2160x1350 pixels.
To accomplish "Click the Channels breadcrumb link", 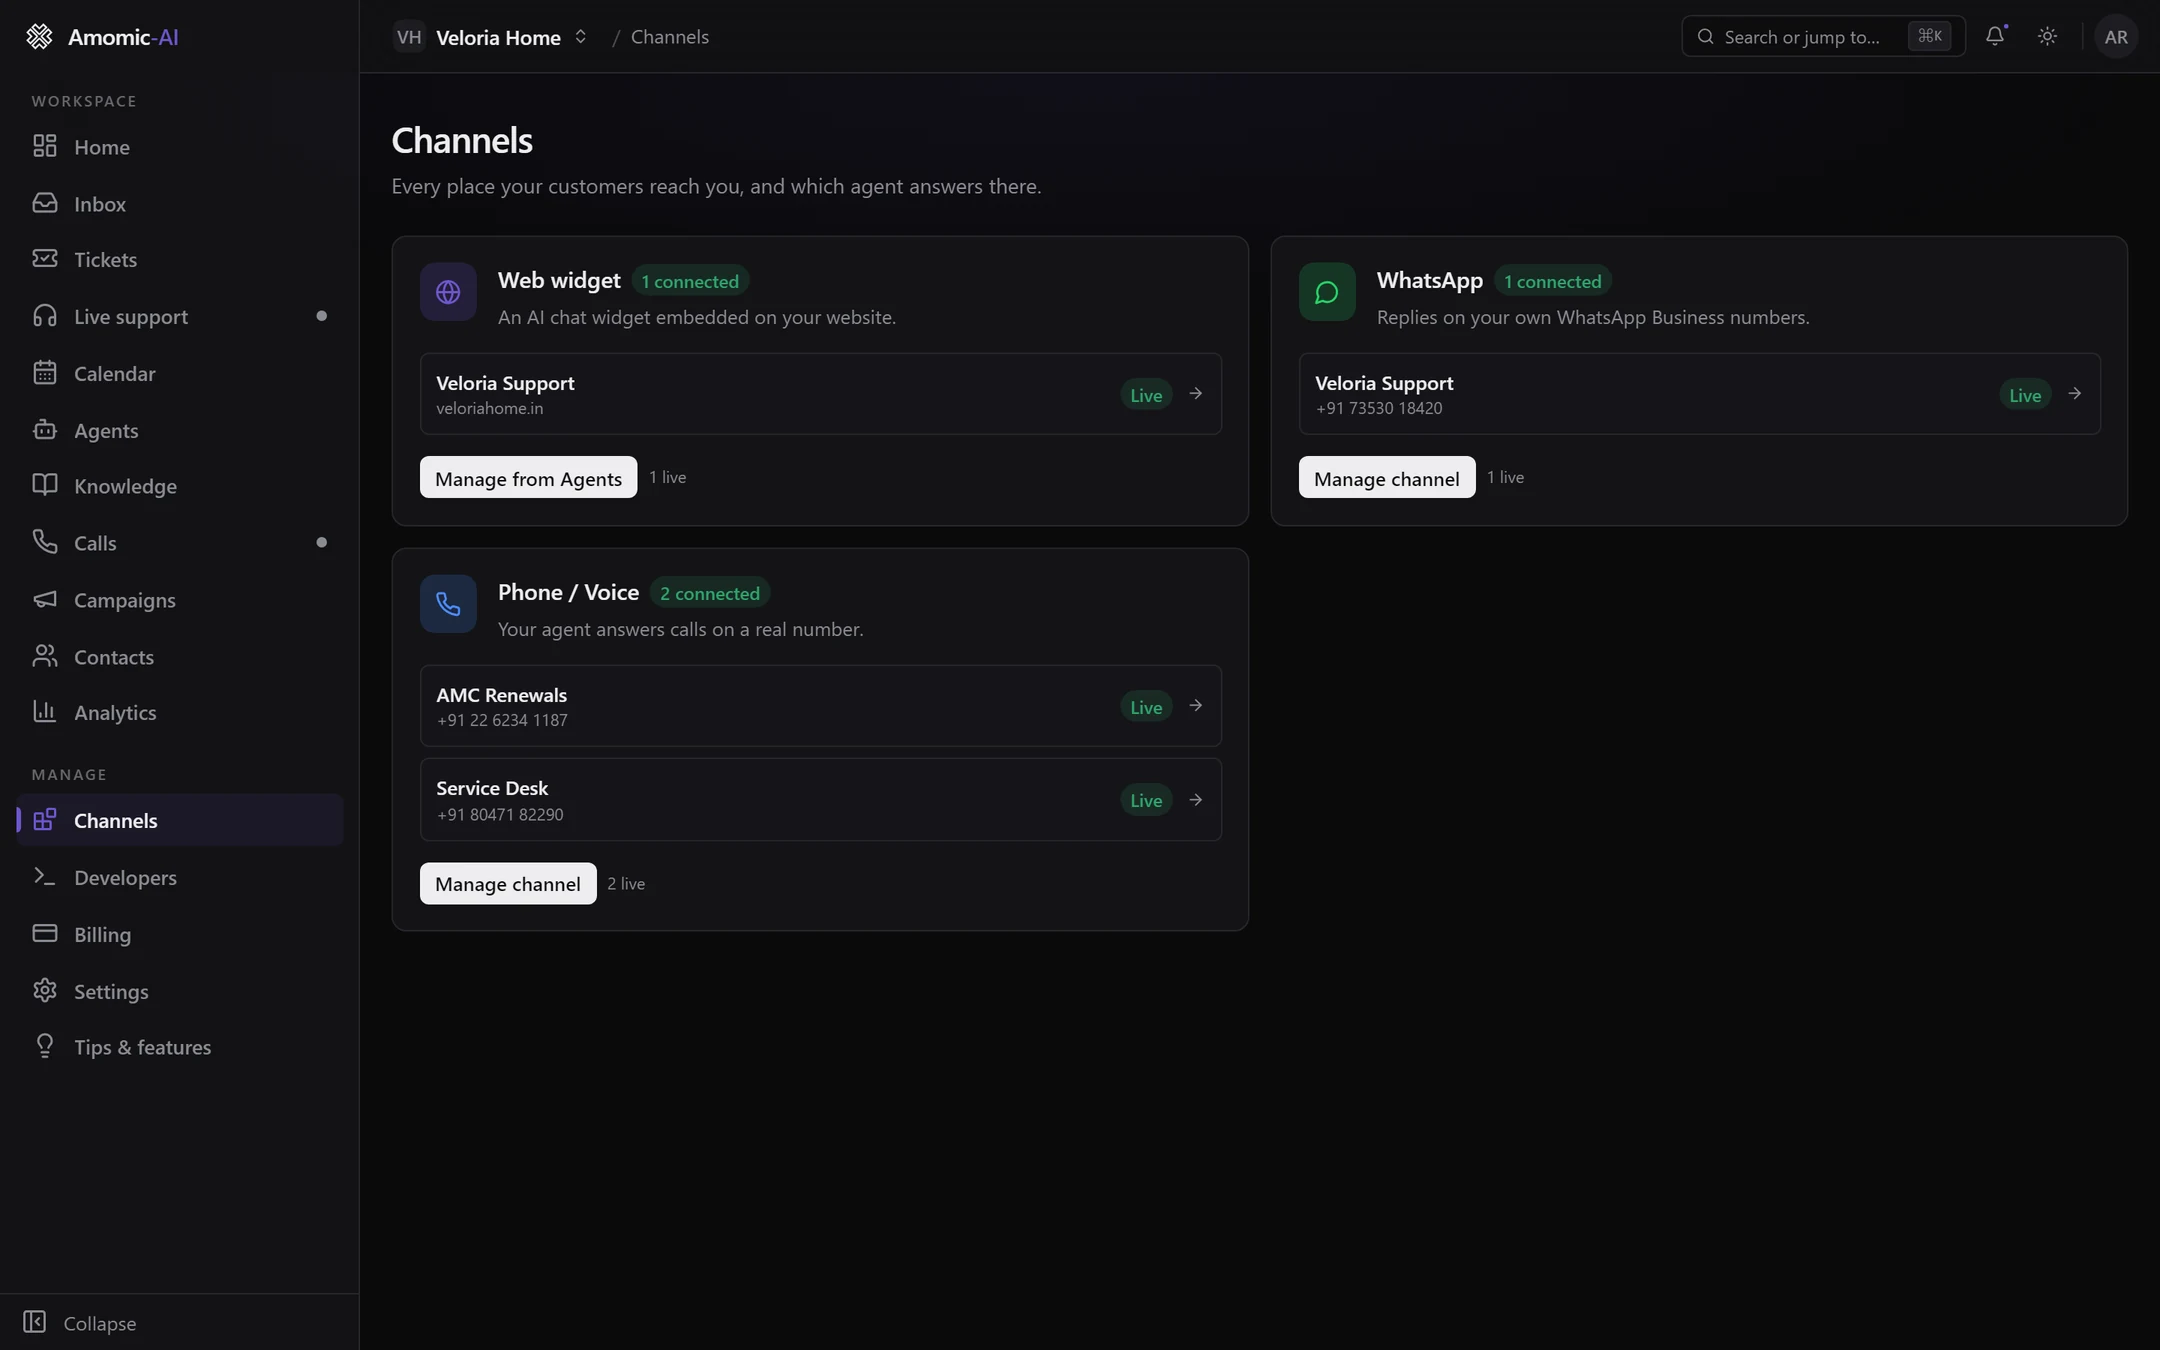I will 669,37.
